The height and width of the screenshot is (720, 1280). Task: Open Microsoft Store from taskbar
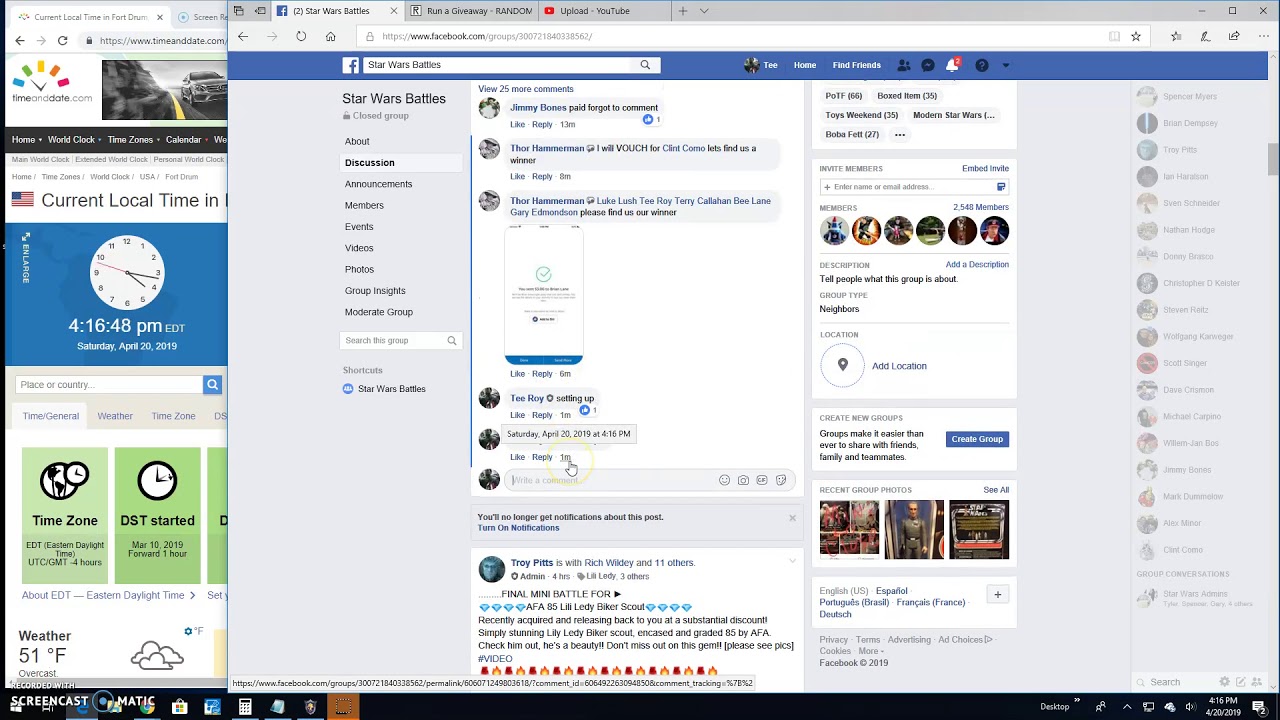[x=179, y=707]
